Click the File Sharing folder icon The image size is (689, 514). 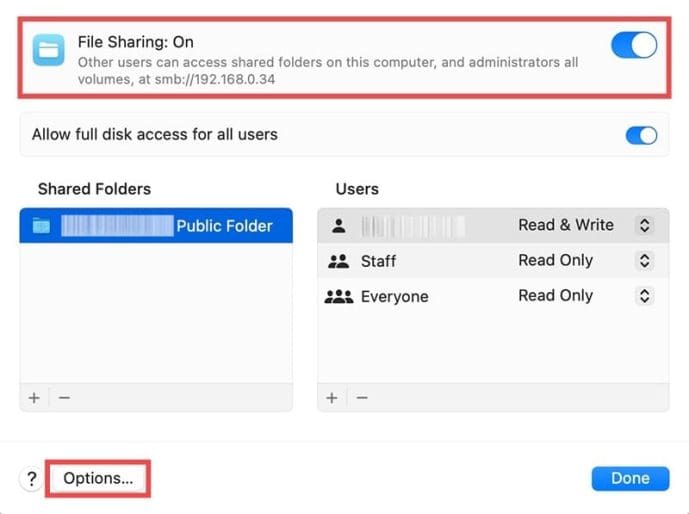coord(48,49)
